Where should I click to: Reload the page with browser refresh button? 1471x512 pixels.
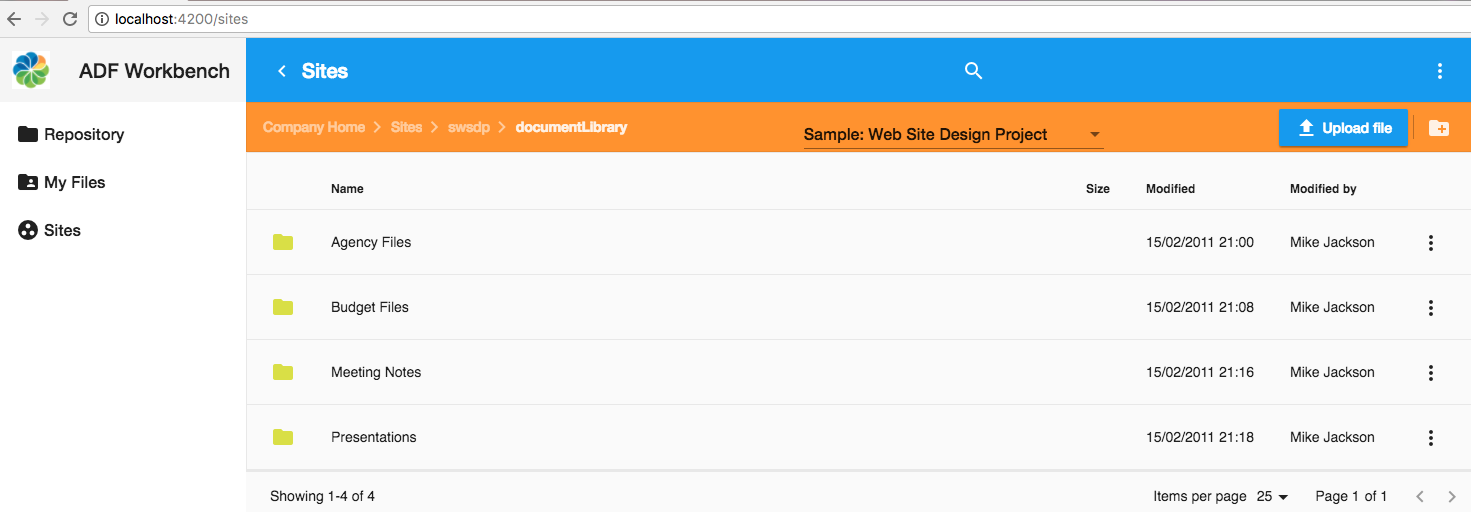[x=69, y=19]
